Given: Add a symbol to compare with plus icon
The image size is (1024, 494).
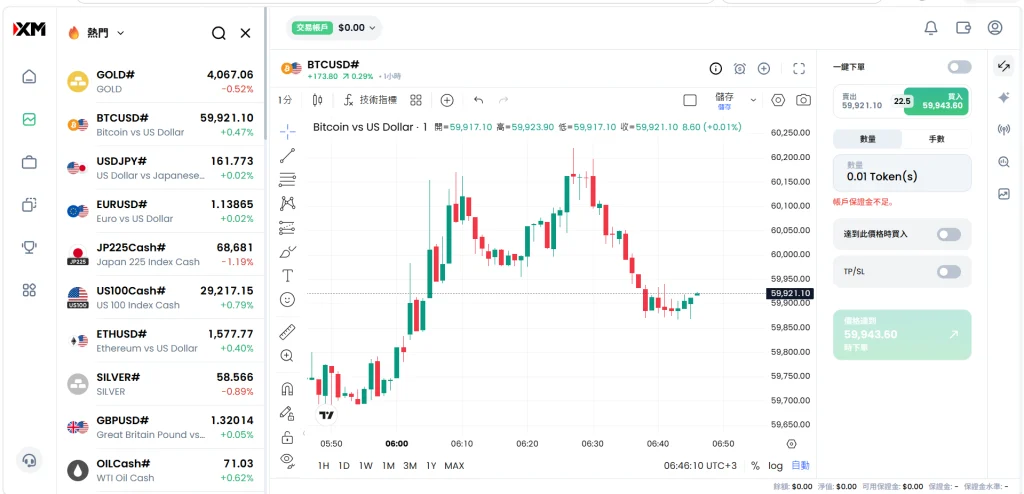Looking at the screenshot, I should [x=447, y=100].
